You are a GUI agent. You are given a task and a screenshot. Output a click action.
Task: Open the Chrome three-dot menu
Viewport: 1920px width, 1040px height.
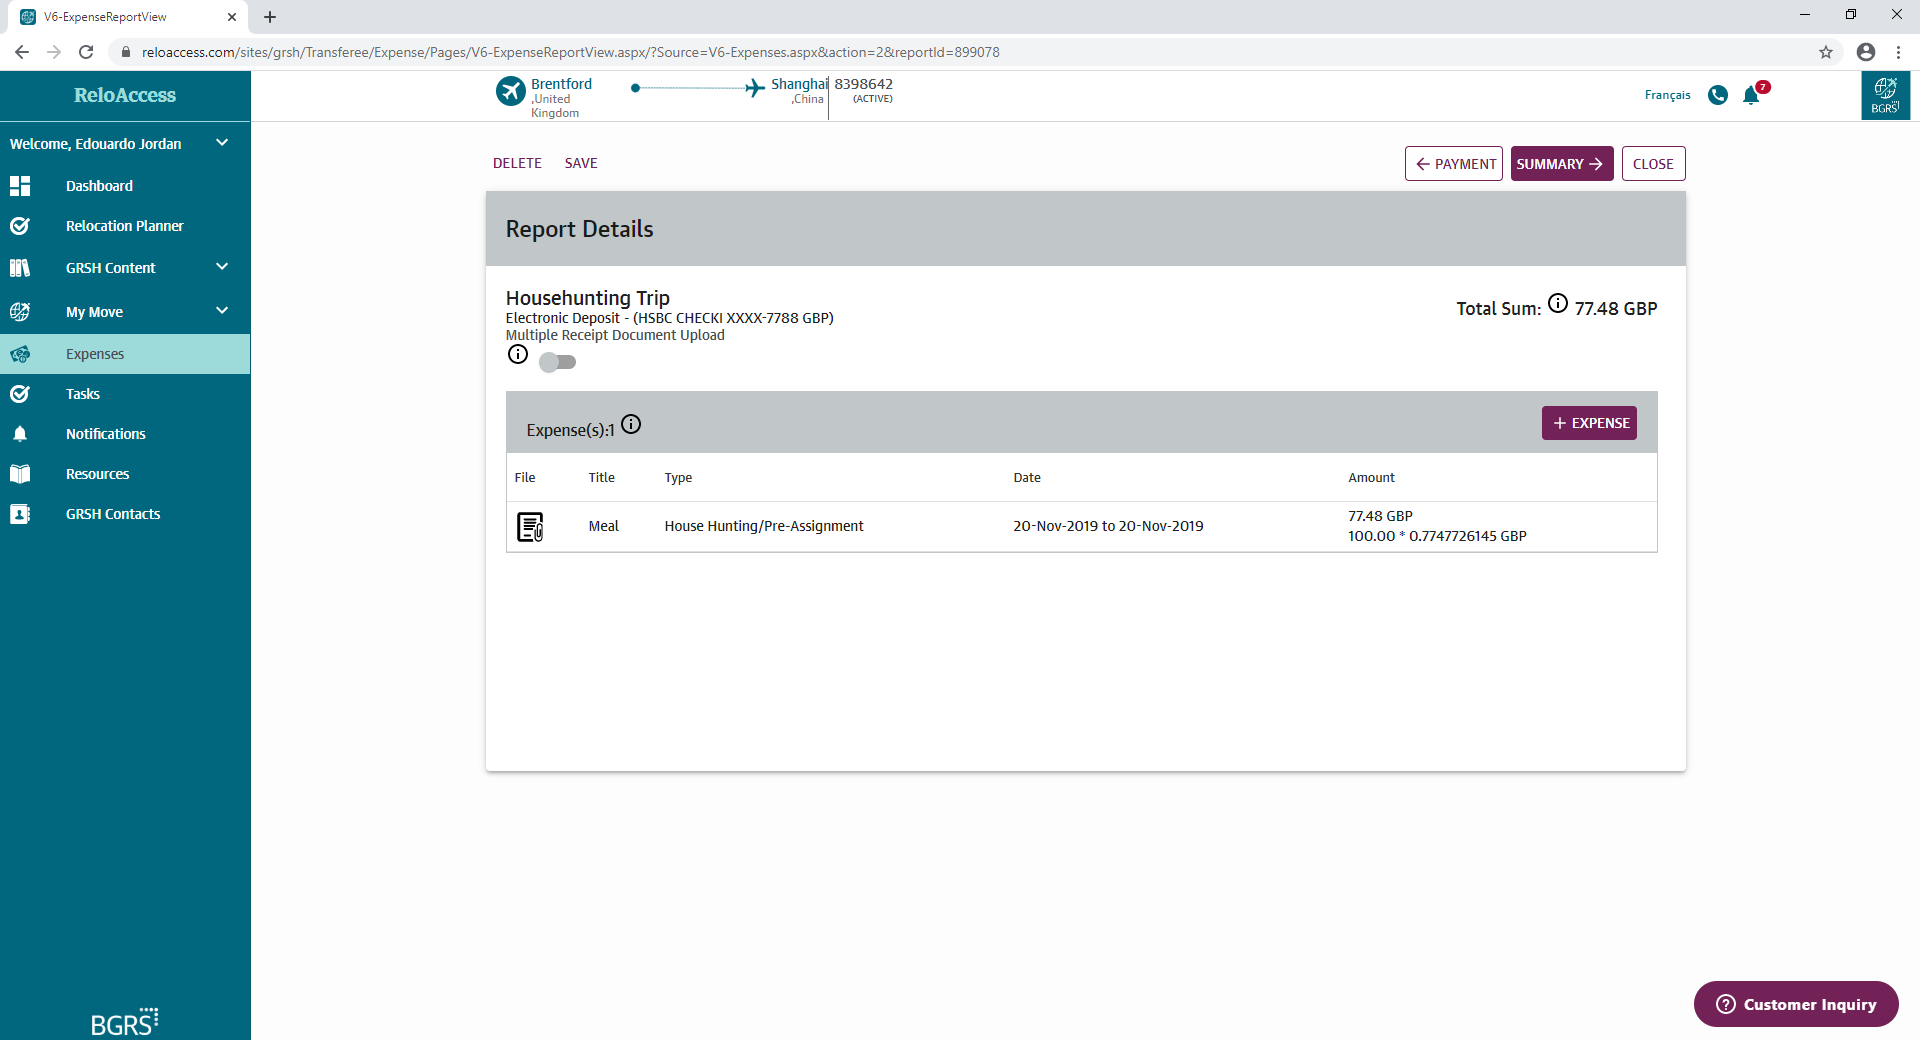[x=1898, y=52]
